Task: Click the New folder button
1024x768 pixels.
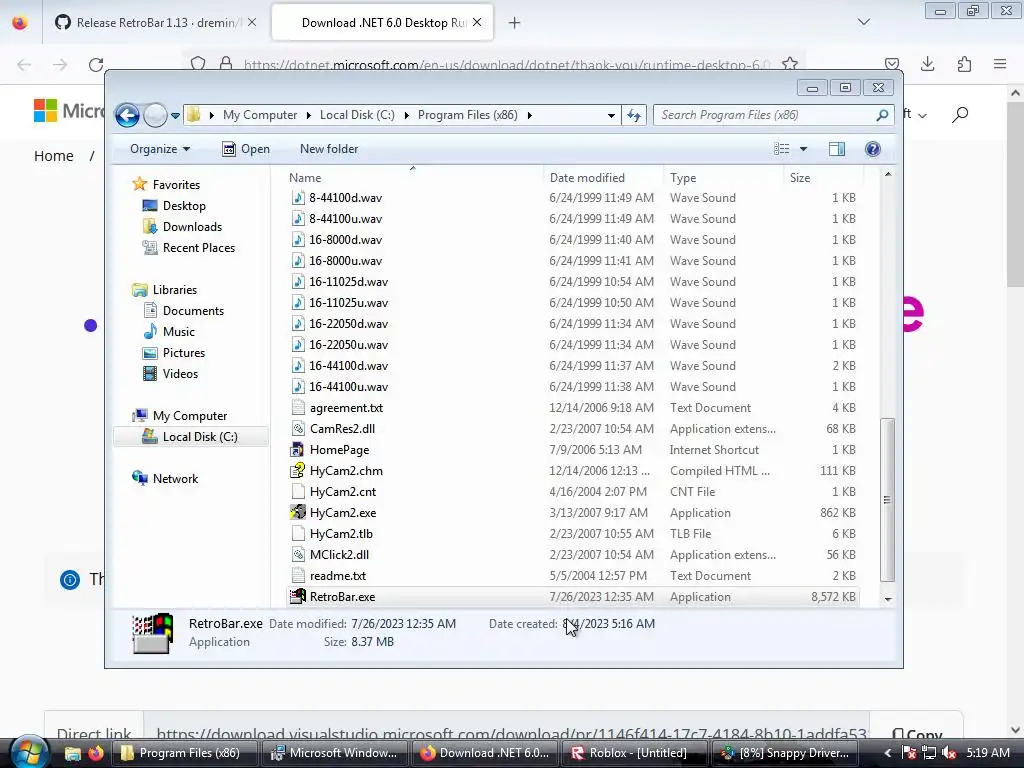Action: (329, 149)
